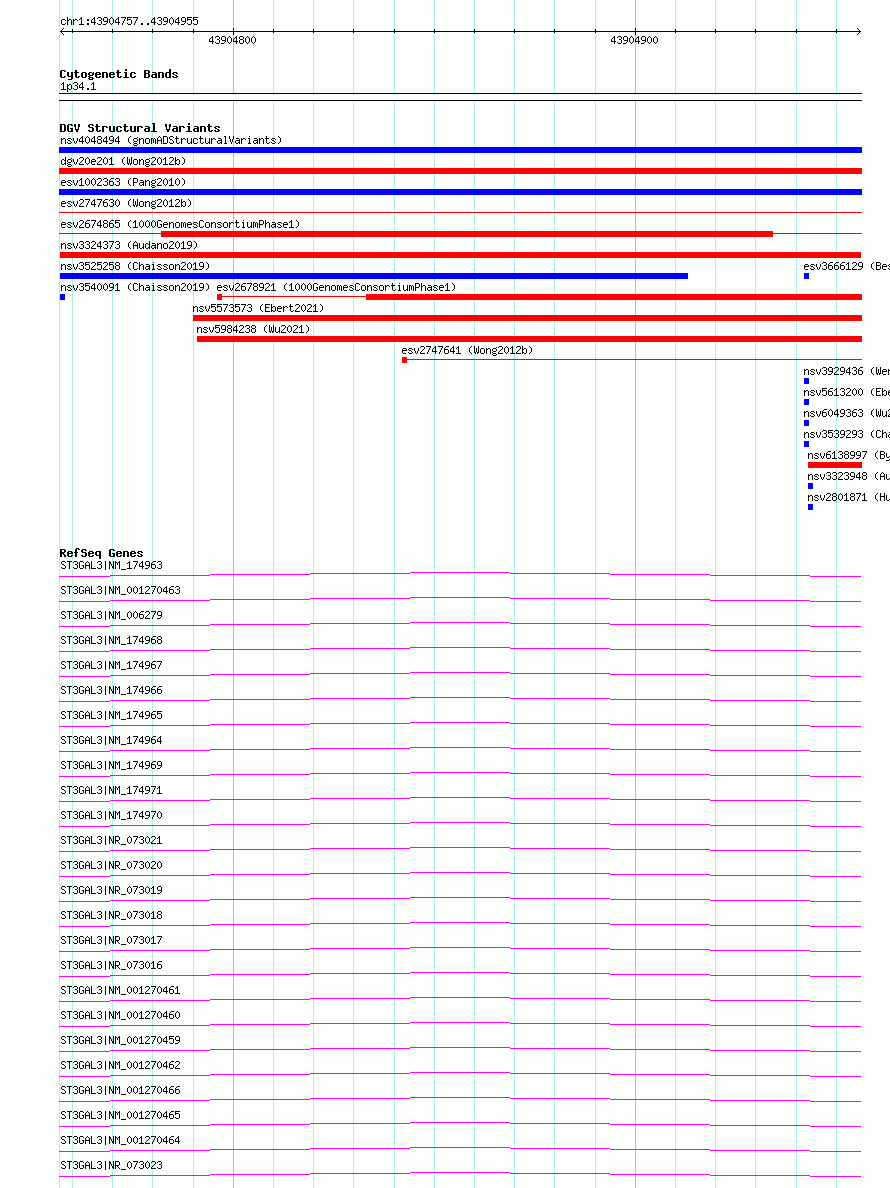The image size is (890, 1188).
Task: Open variant nsv6138997 label
Action: [x=848, y=455]
